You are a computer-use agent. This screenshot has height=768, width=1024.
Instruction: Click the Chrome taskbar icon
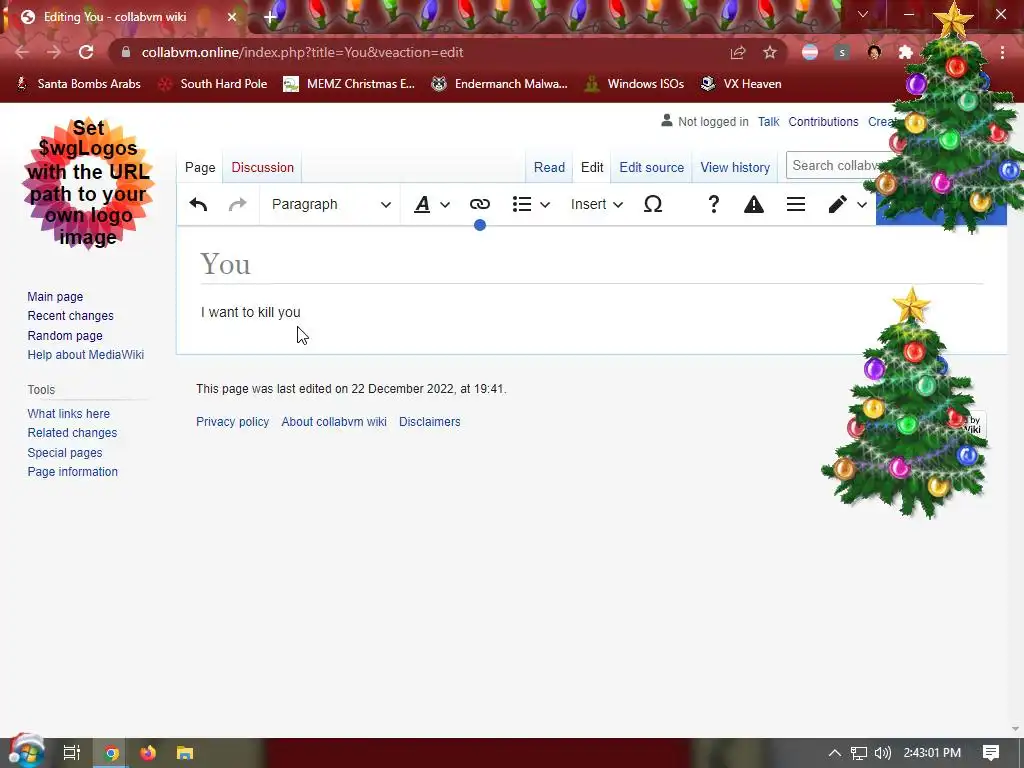click(111, 753)
